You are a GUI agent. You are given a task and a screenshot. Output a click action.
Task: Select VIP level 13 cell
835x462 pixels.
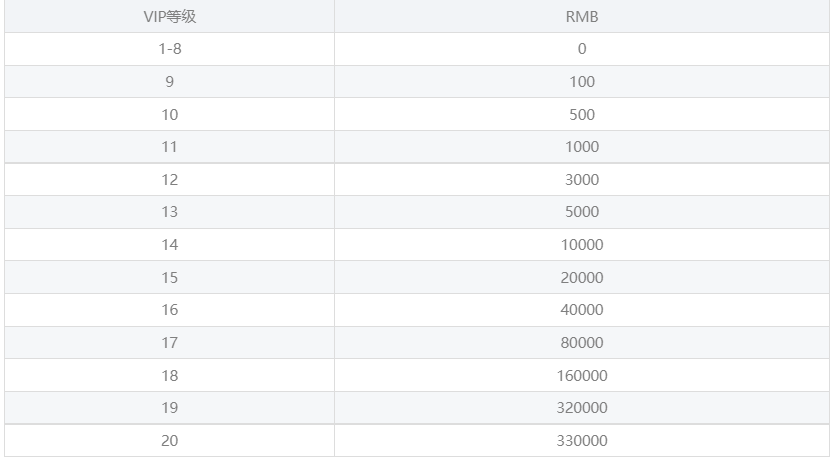tap(169, 212)
